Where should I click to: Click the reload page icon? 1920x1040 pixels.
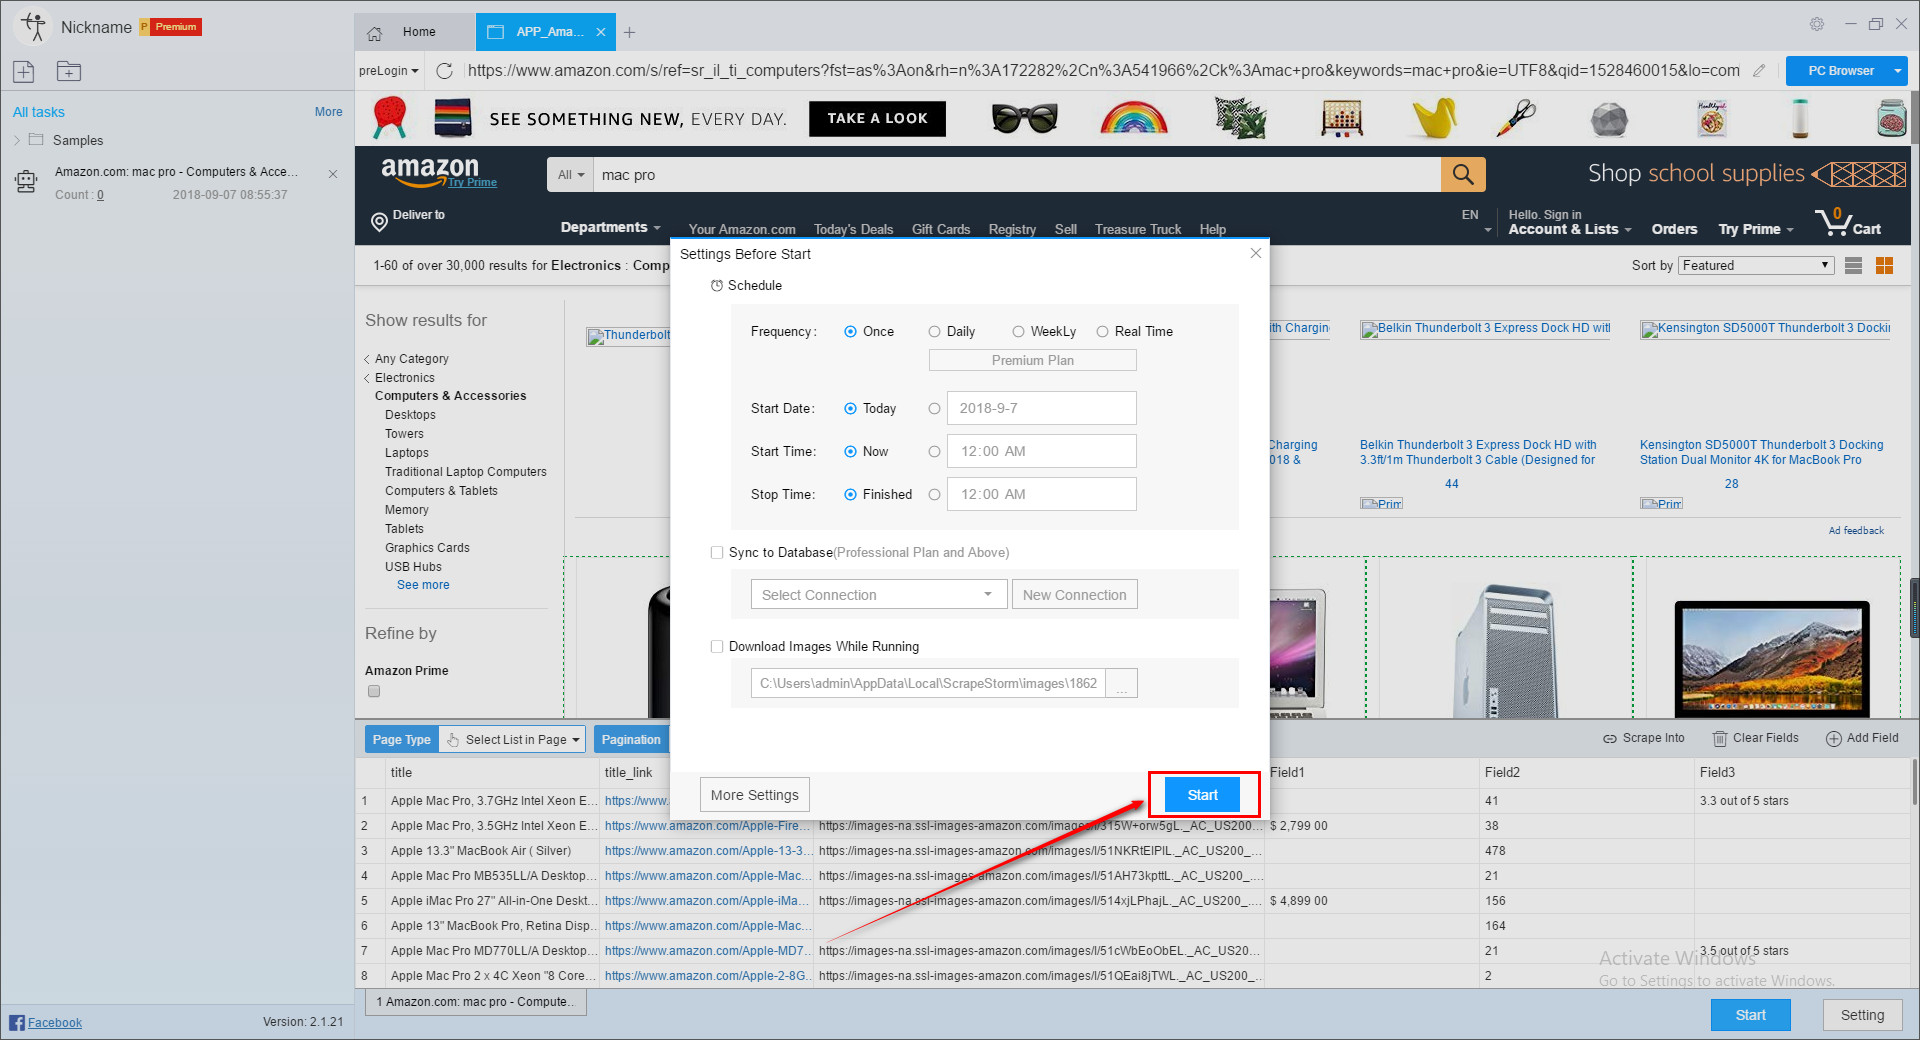[x=445, y=71]
